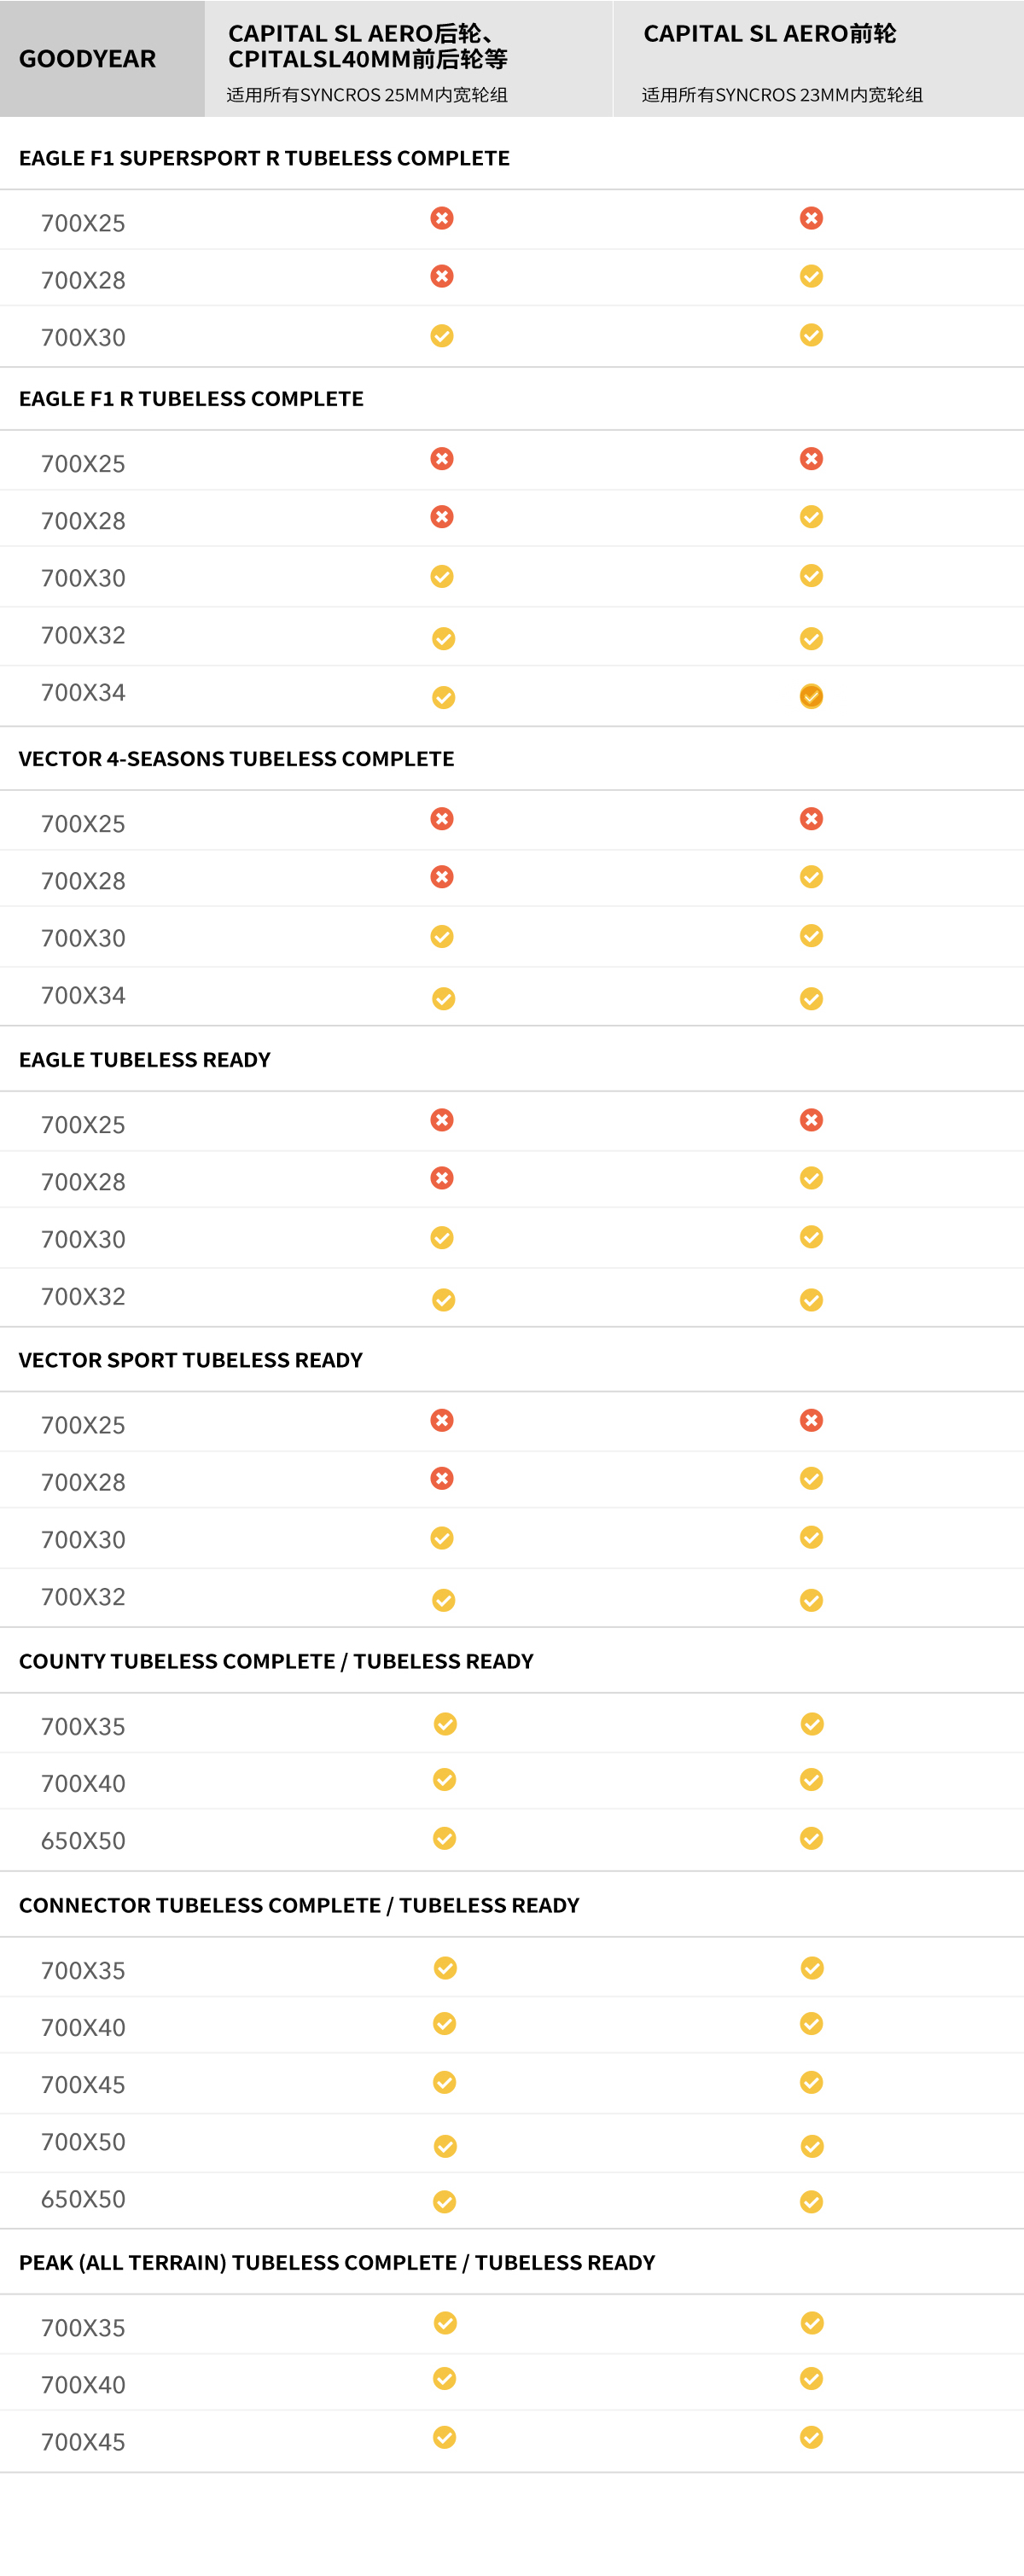Click yellow check for County 650X50 under 23MM column
Viewport: 1024px width, 2576px height.
tap(811, 1838)
